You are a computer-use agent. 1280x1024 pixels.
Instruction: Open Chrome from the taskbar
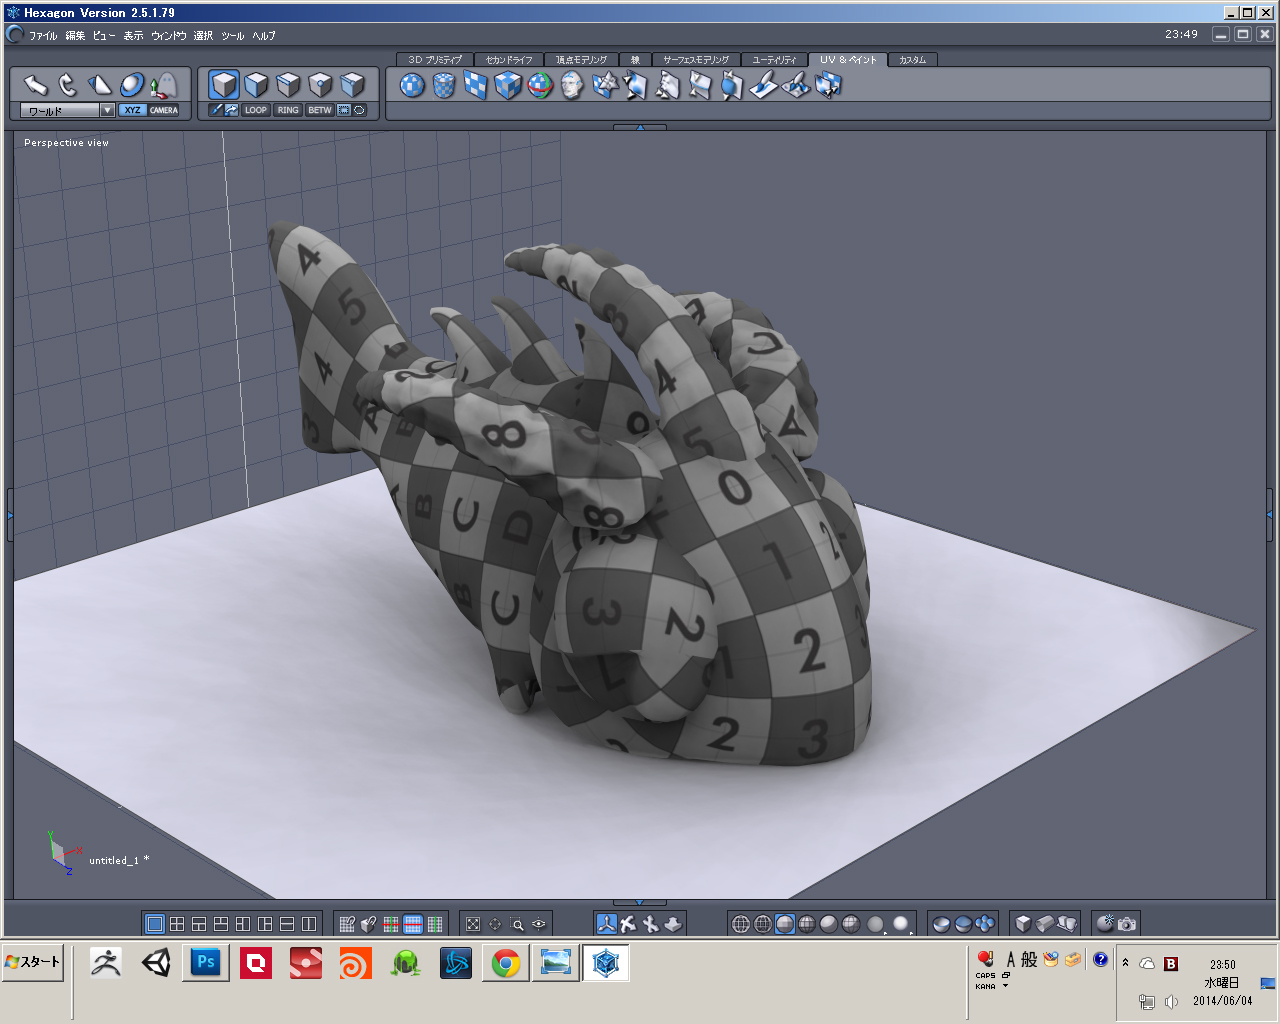point(506,963)
